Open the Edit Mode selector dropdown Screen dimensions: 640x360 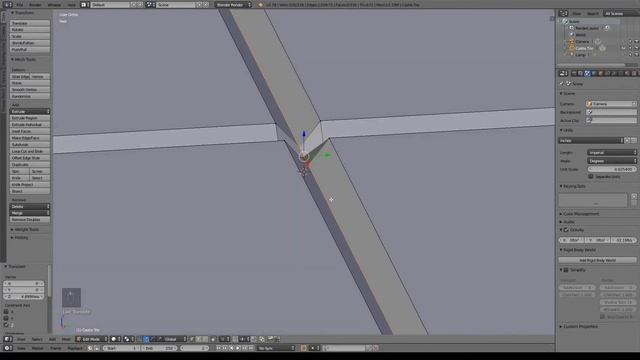coord(92,339)
